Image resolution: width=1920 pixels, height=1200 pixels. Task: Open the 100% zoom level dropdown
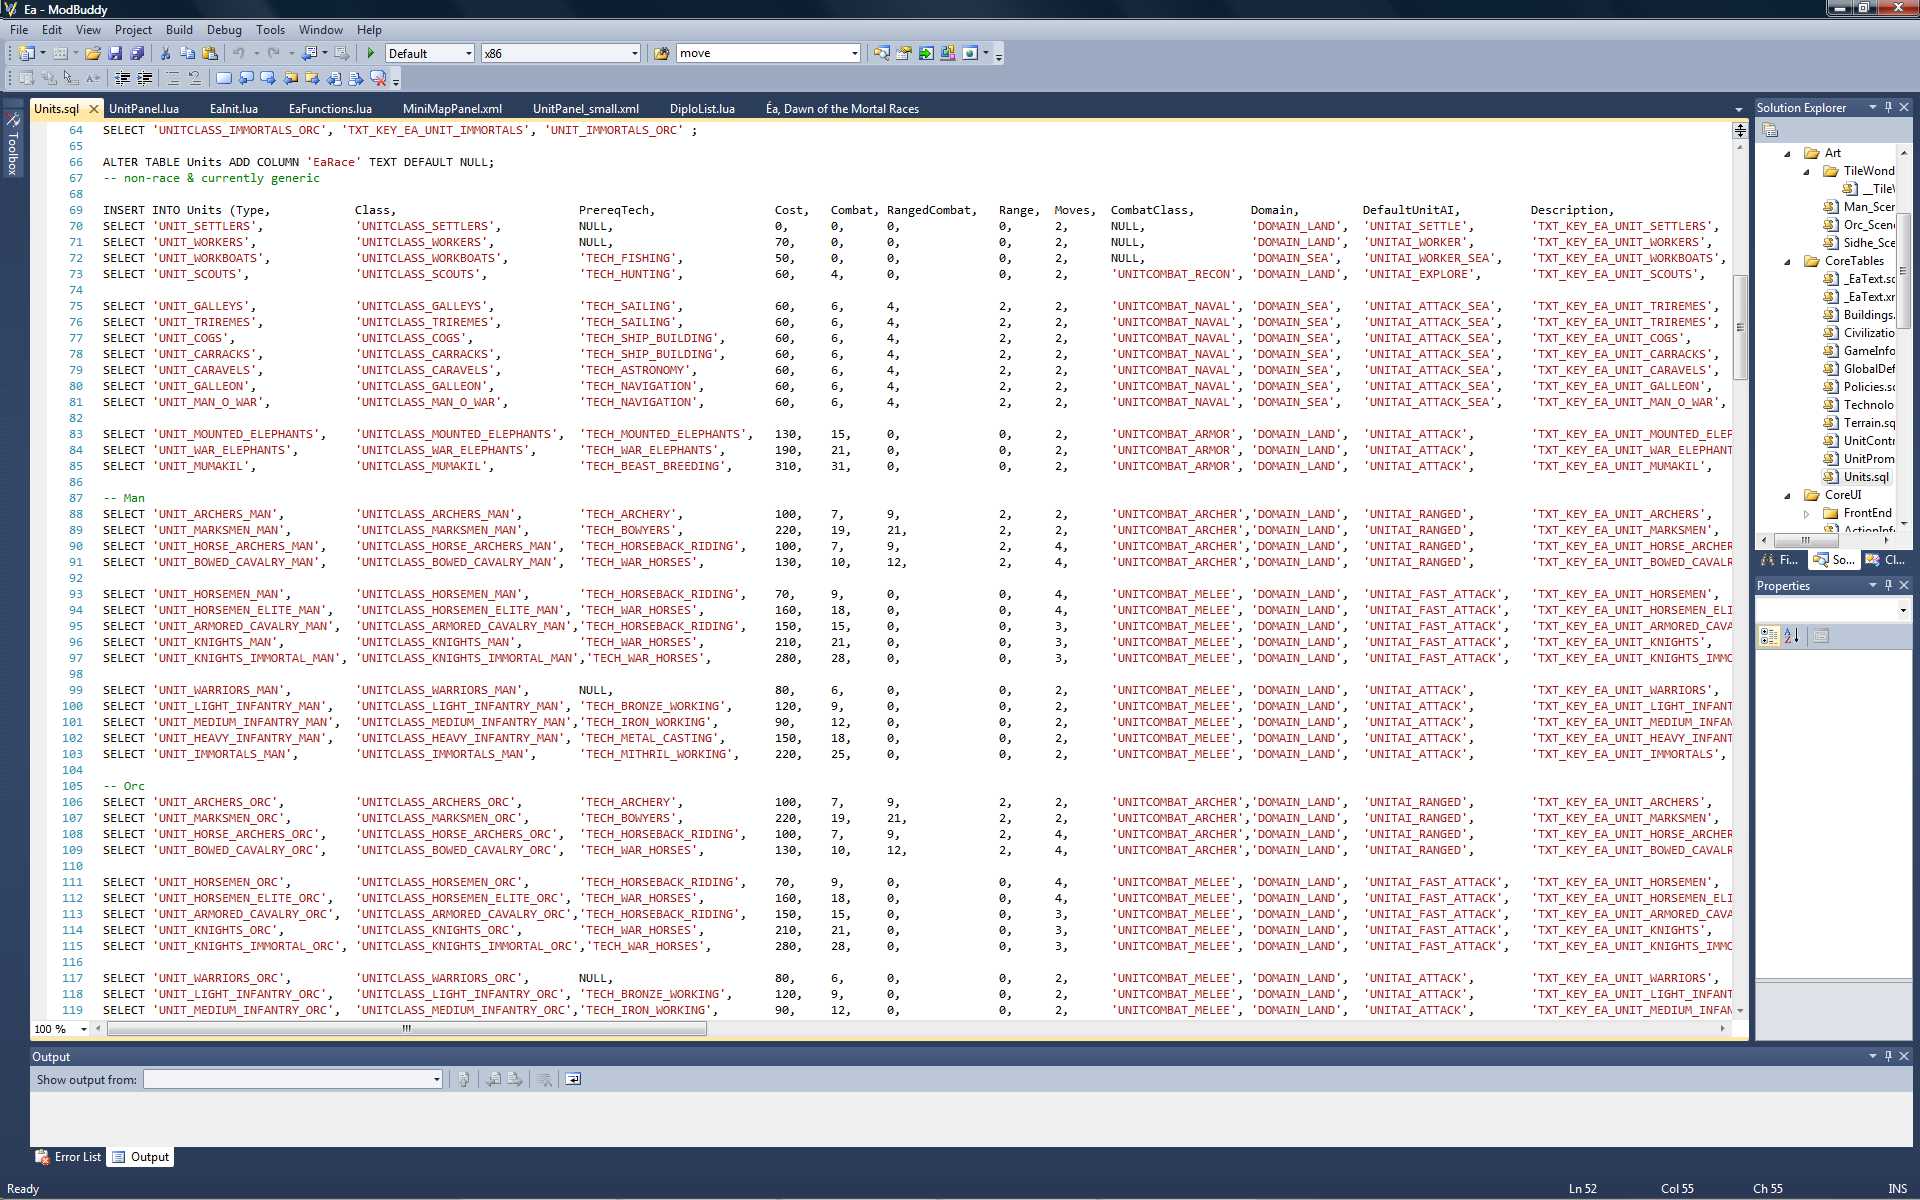[x=84, y=1028]
